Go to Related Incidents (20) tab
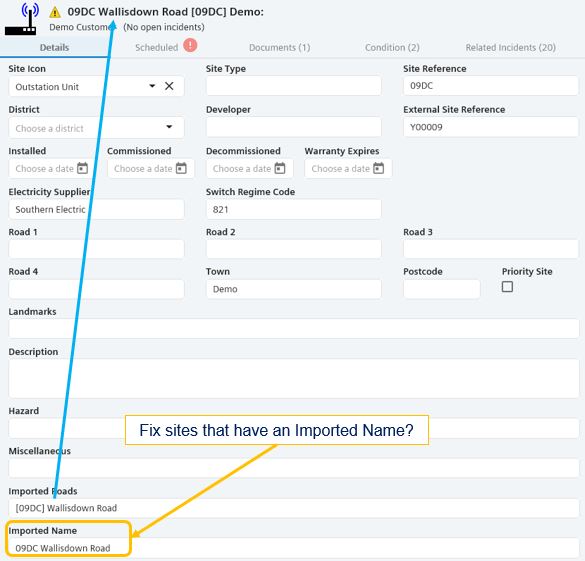The width and height of the screenshot is (585, 561). tap(510, 48)
